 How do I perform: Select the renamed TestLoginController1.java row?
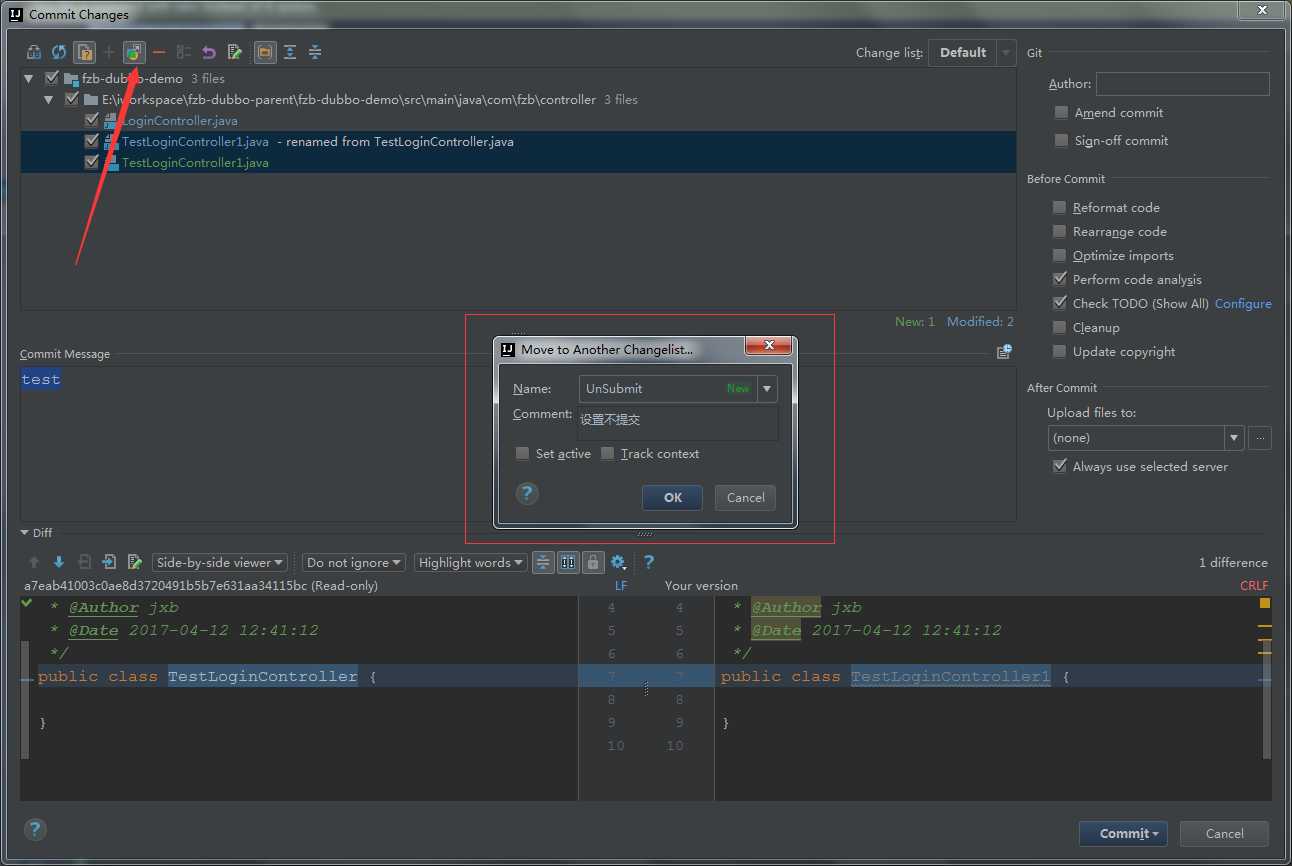coord(518,141)
